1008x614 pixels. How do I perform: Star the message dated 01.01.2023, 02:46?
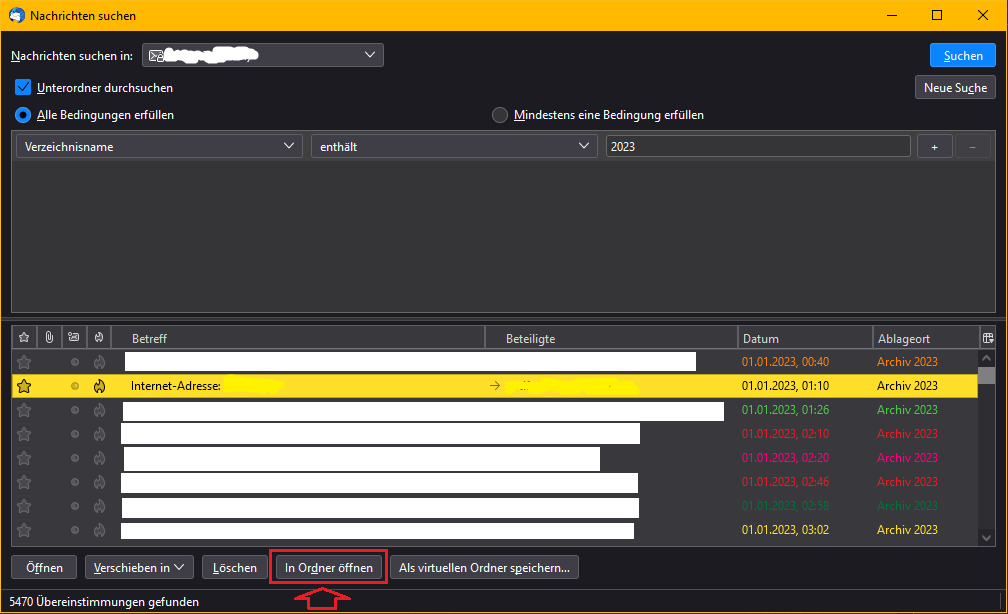pyautogui.click(x=24, y=482)
